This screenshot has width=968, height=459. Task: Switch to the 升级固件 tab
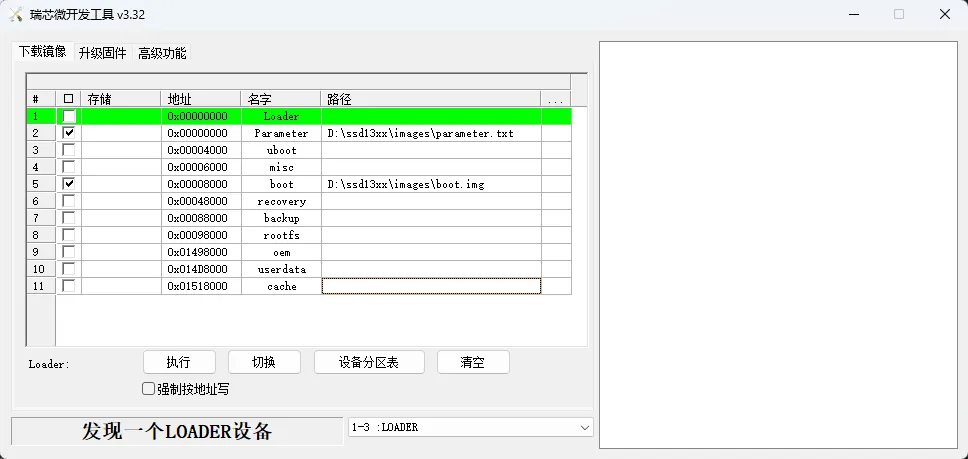[102, 53]
